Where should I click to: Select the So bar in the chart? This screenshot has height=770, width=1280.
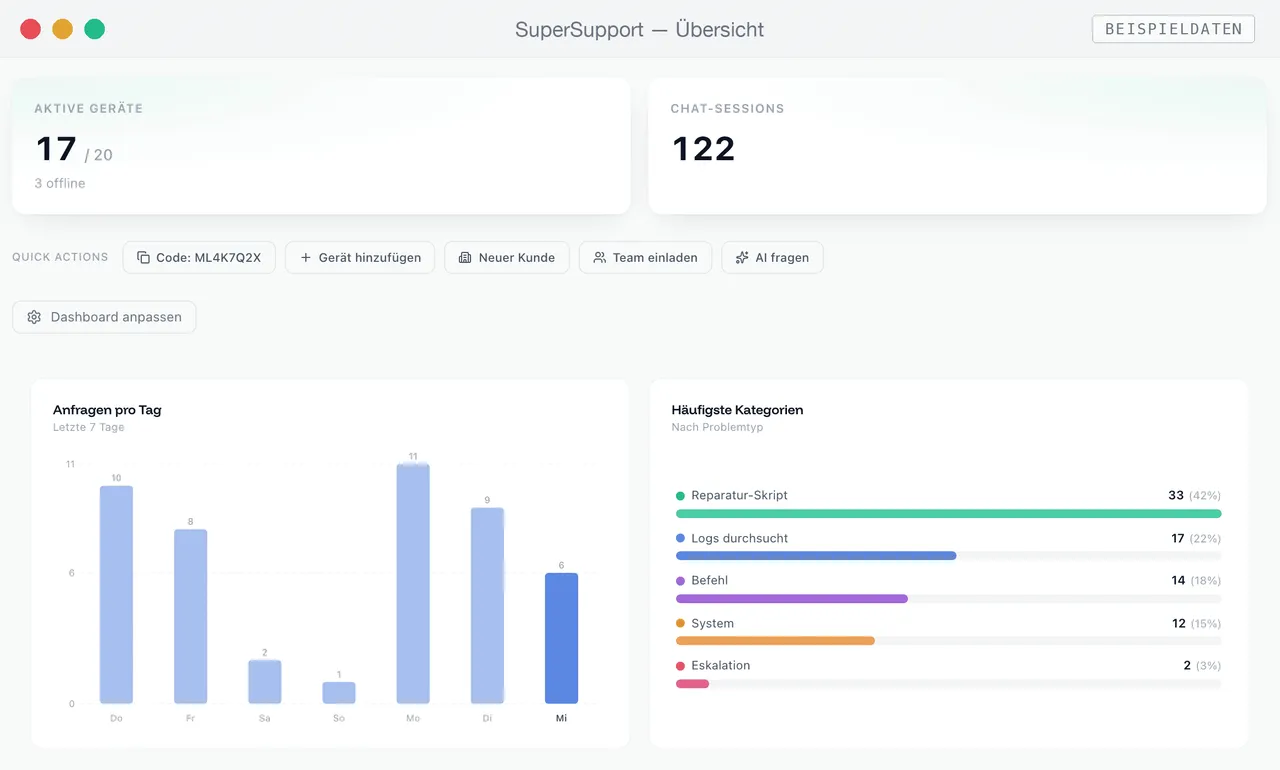pos(339,693)
